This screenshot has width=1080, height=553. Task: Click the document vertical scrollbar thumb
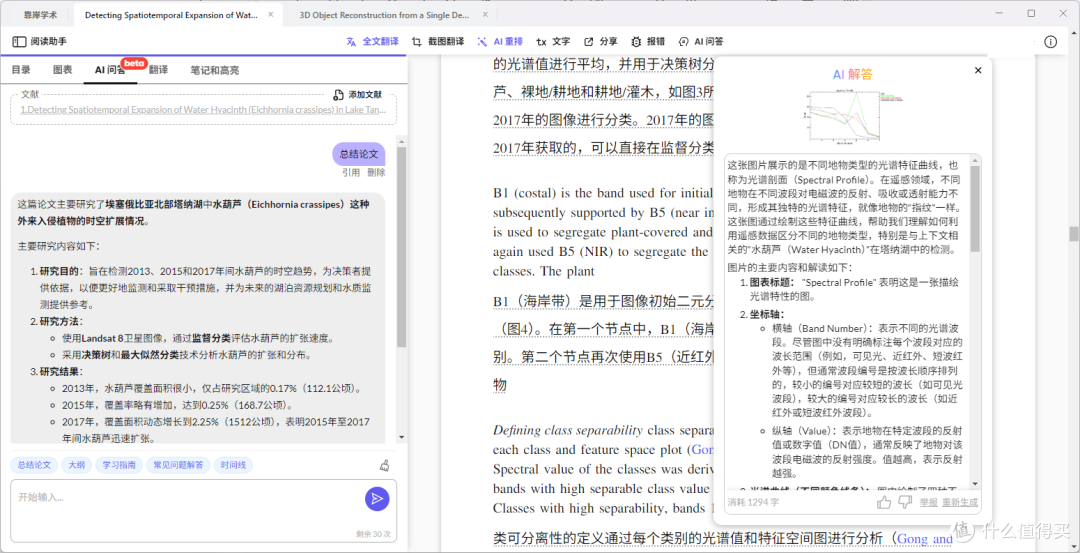pyautogui.click(x=1073, y=234)
